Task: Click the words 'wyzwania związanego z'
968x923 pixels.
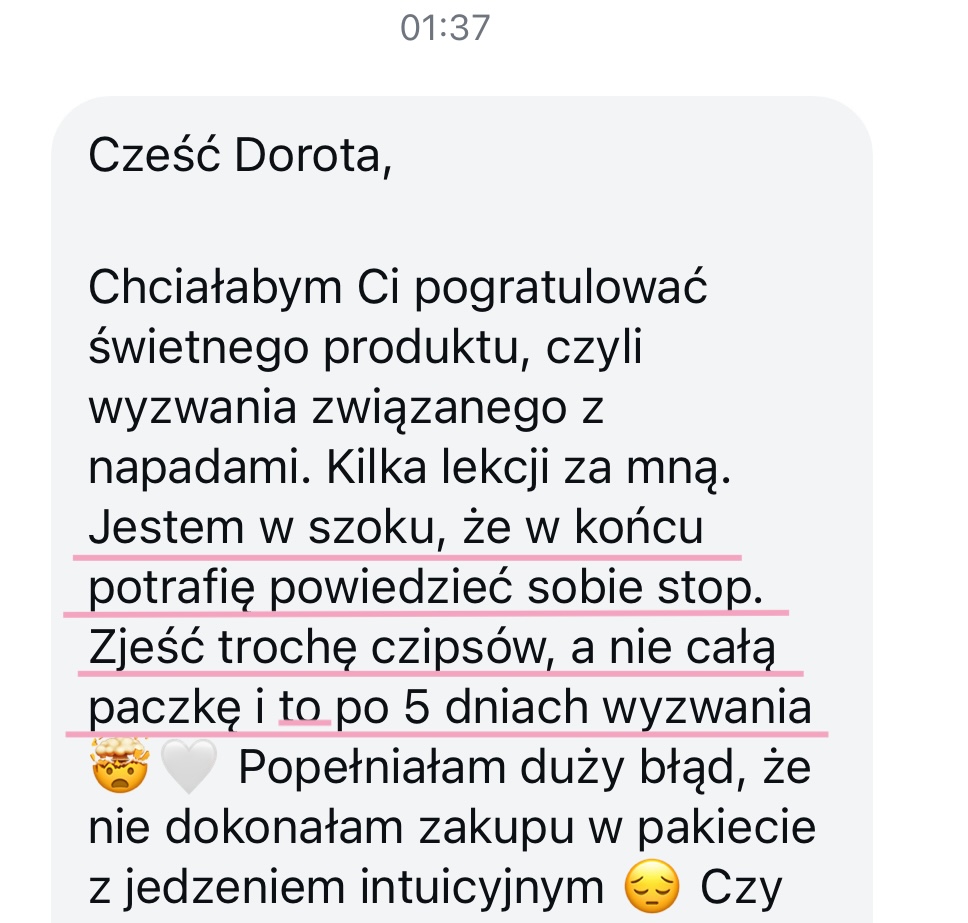Action: click(346, 409)
